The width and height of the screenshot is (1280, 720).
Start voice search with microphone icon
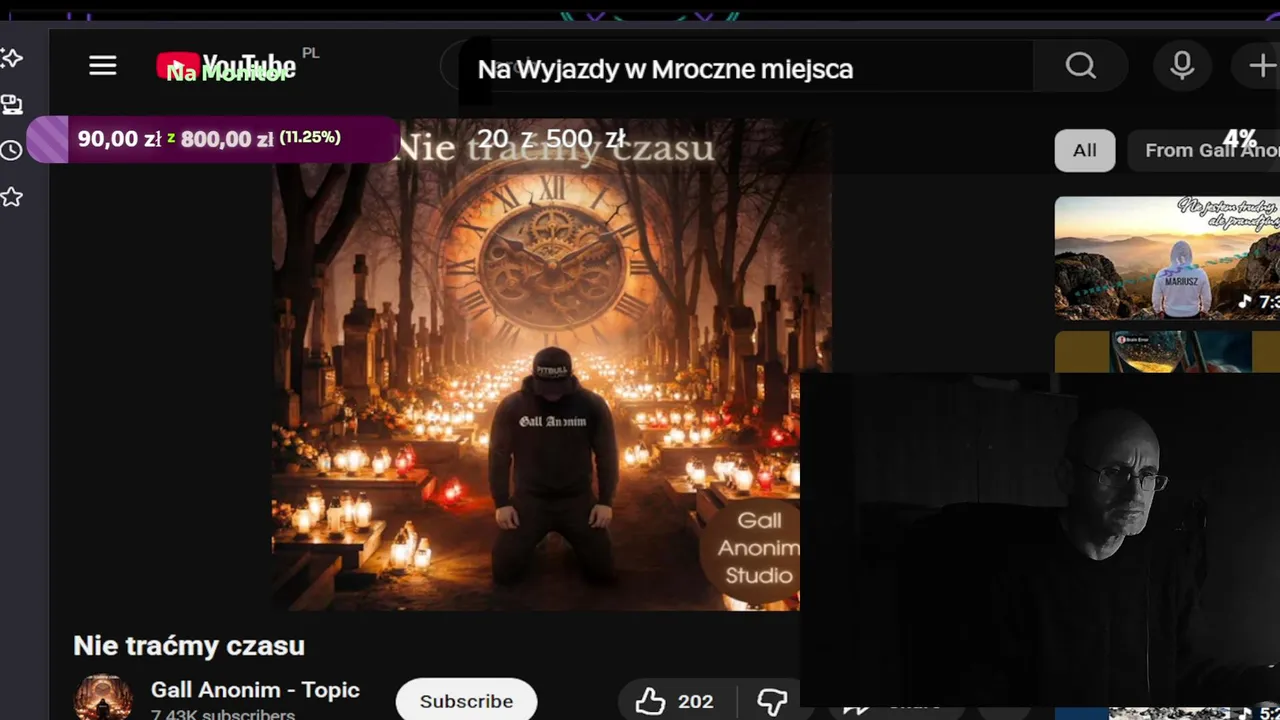coord(1182,66)
